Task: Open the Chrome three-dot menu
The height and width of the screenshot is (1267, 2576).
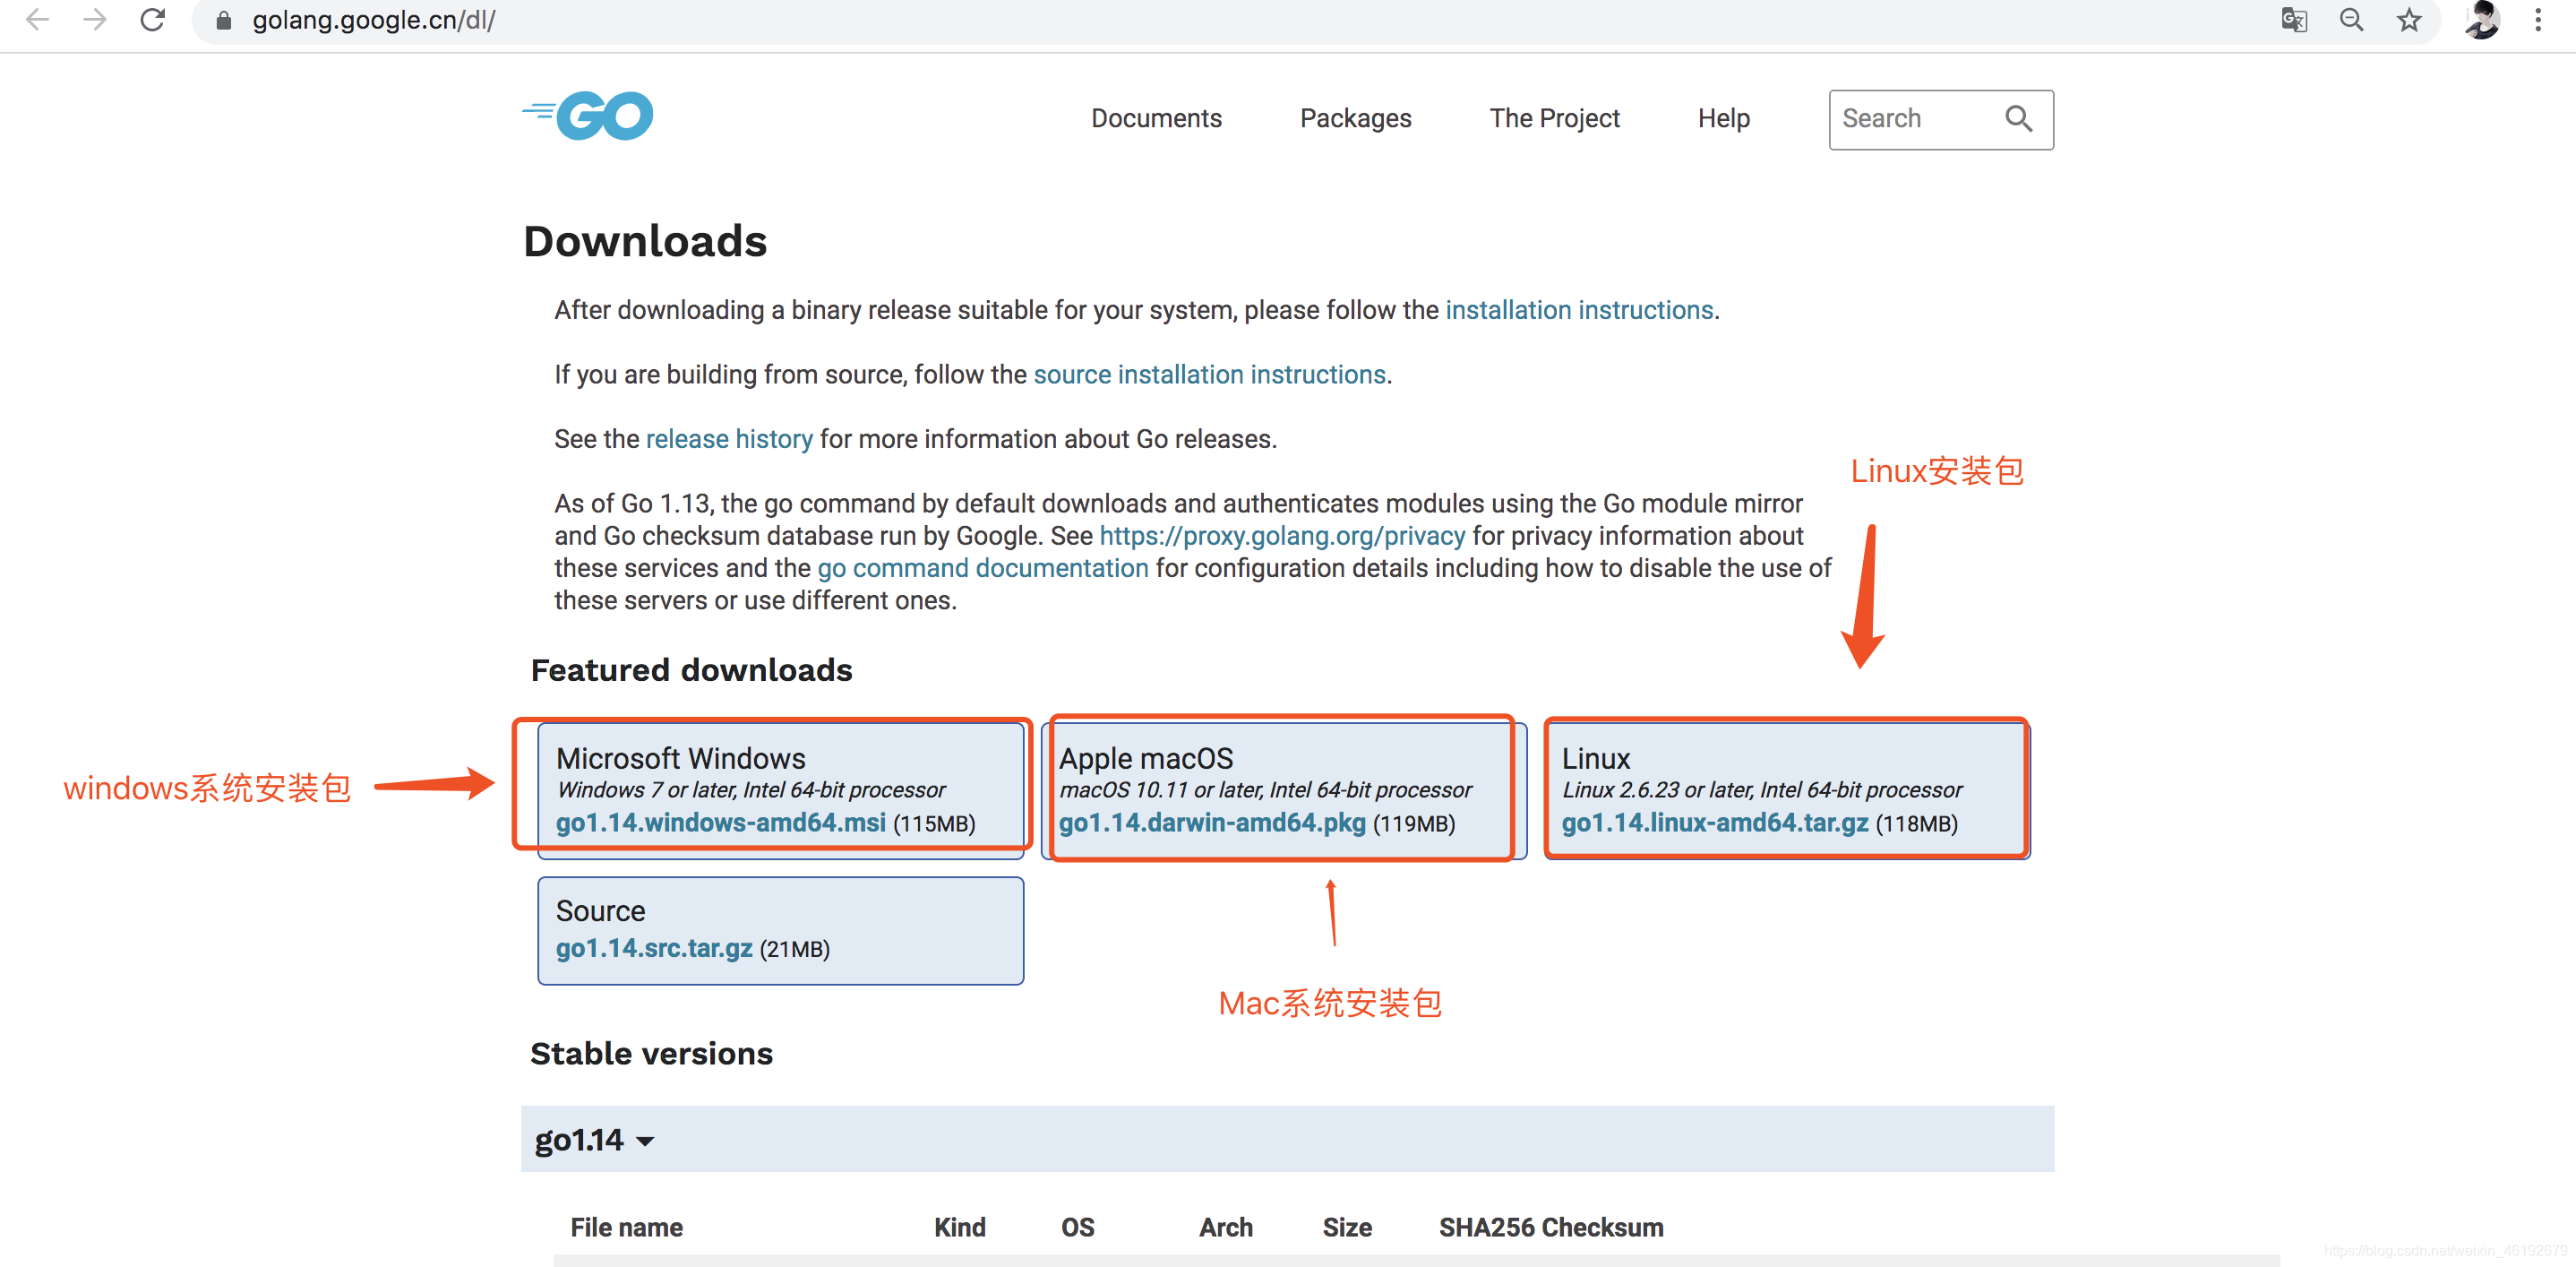Action: [2538, 20]
